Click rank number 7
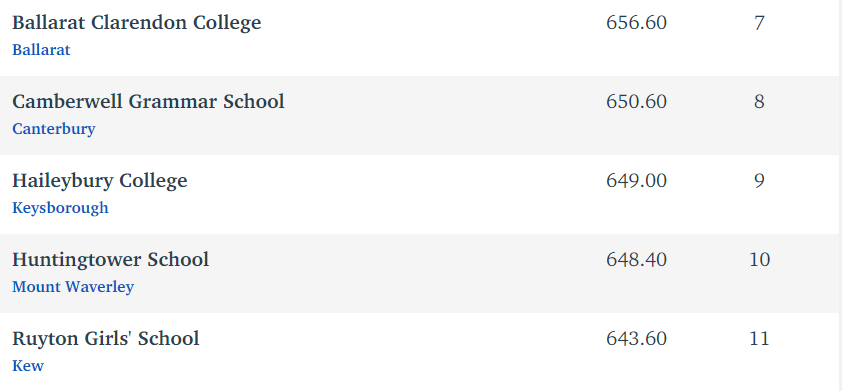 pyautogui.click(x=759, y=23)
